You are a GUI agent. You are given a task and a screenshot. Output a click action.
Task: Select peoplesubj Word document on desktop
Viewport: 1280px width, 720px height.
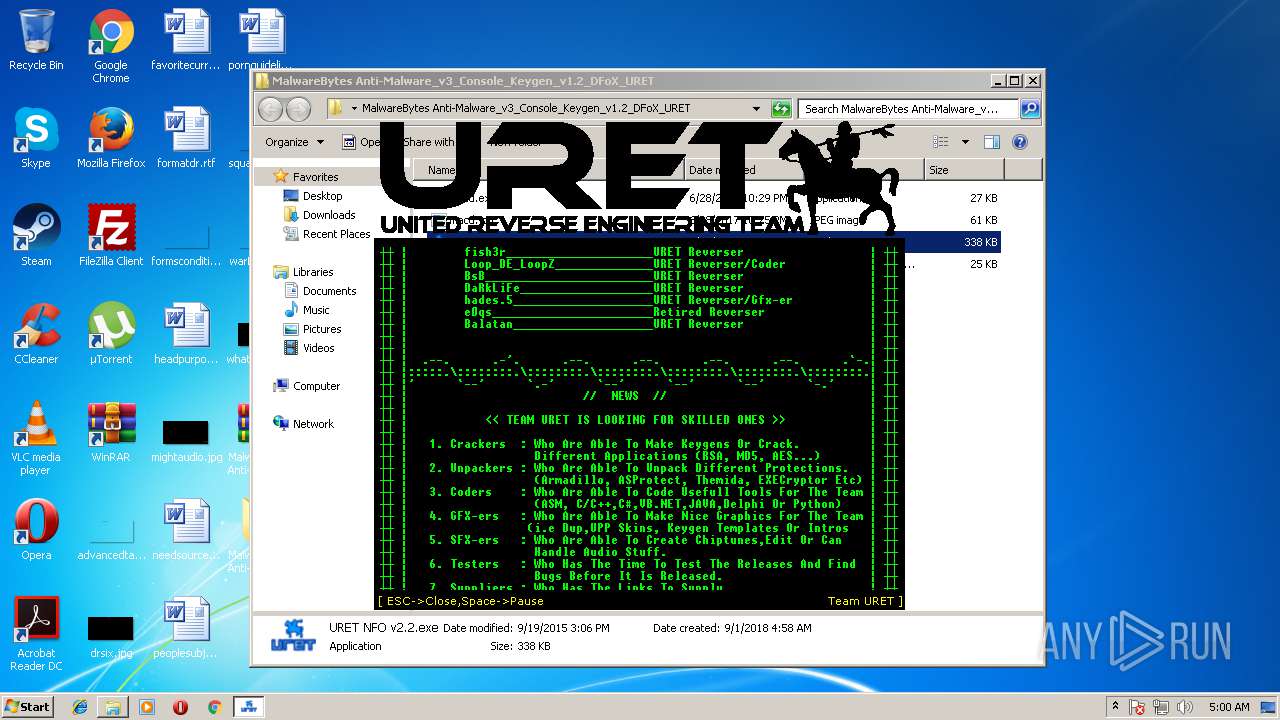(x=186, y=629)
